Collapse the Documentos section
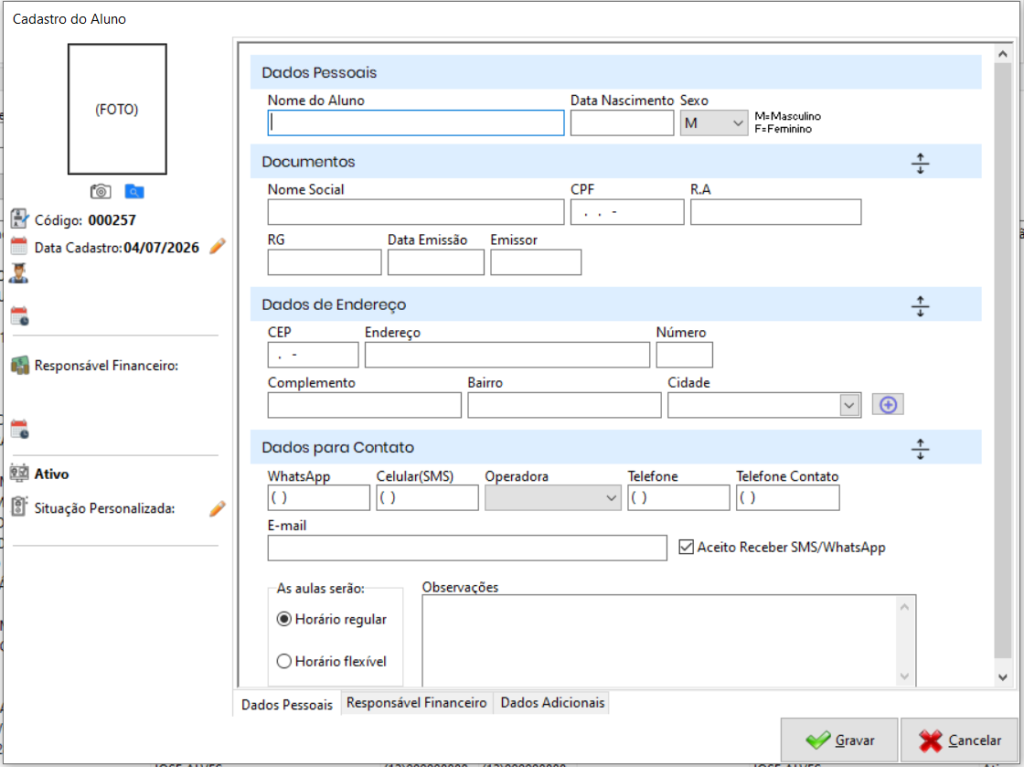 [920, 163]
